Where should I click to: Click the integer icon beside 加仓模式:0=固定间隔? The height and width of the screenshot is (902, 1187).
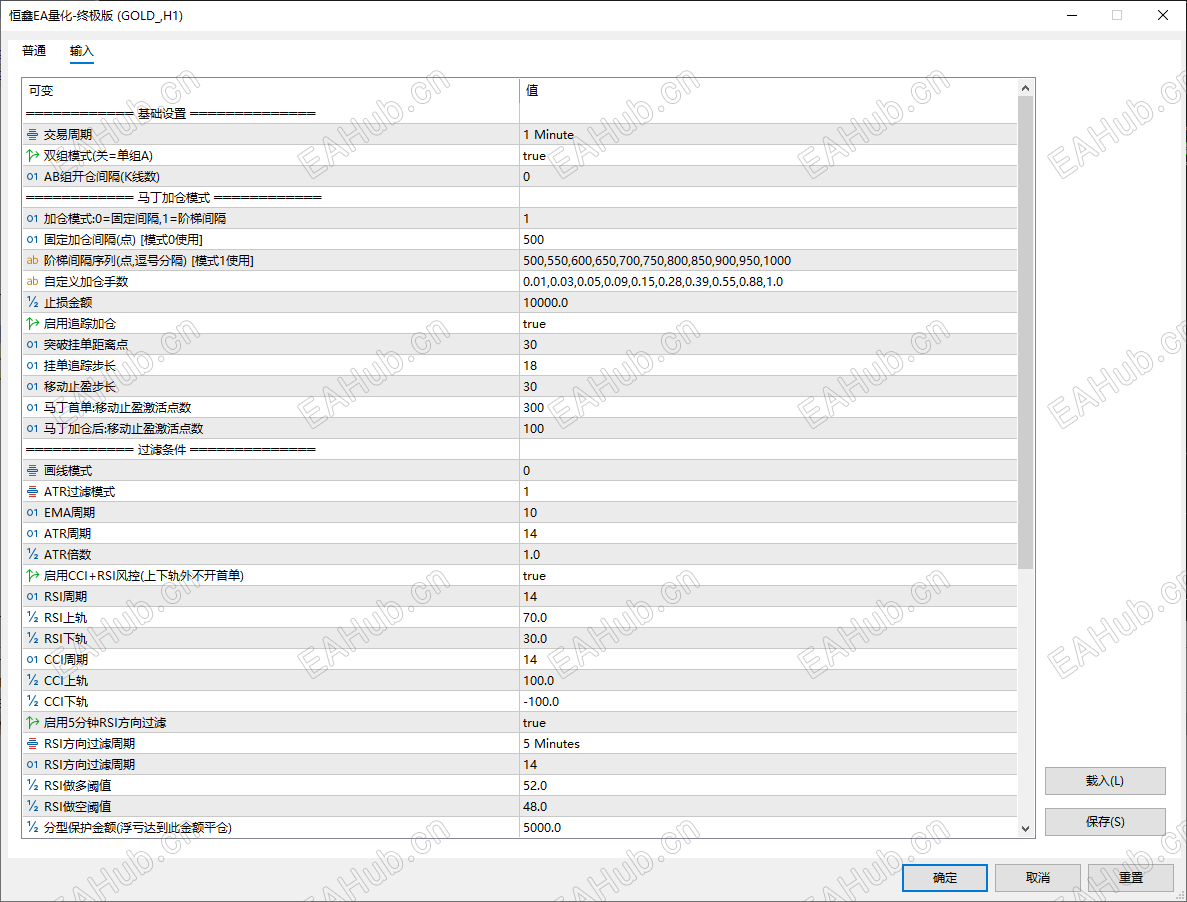coord(33,219)
